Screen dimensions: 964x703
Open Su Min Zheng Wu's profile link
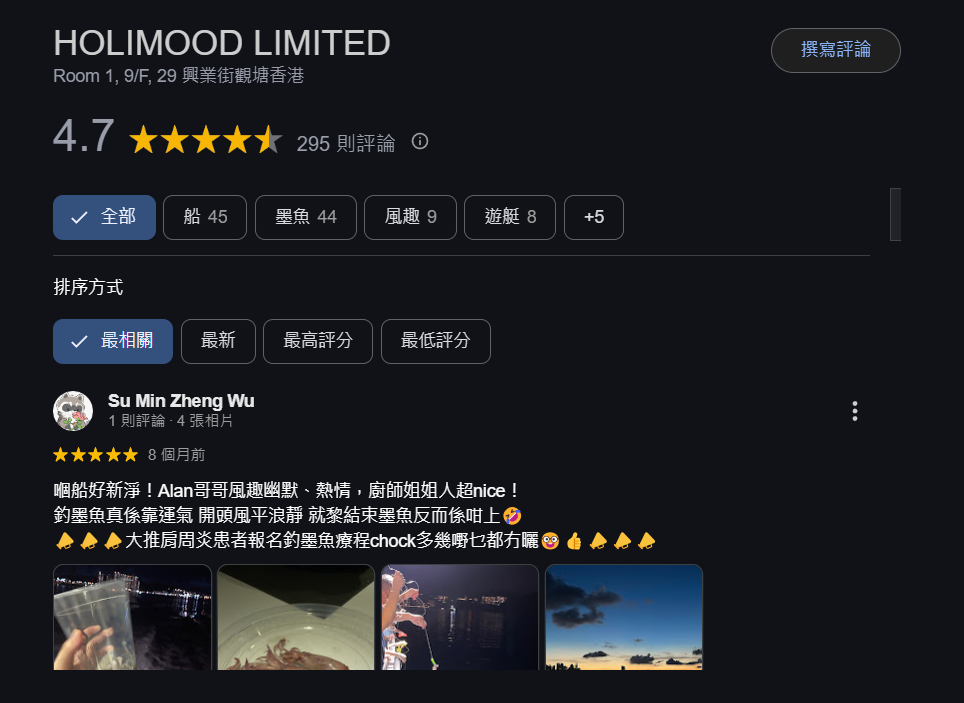coord(181,401)
